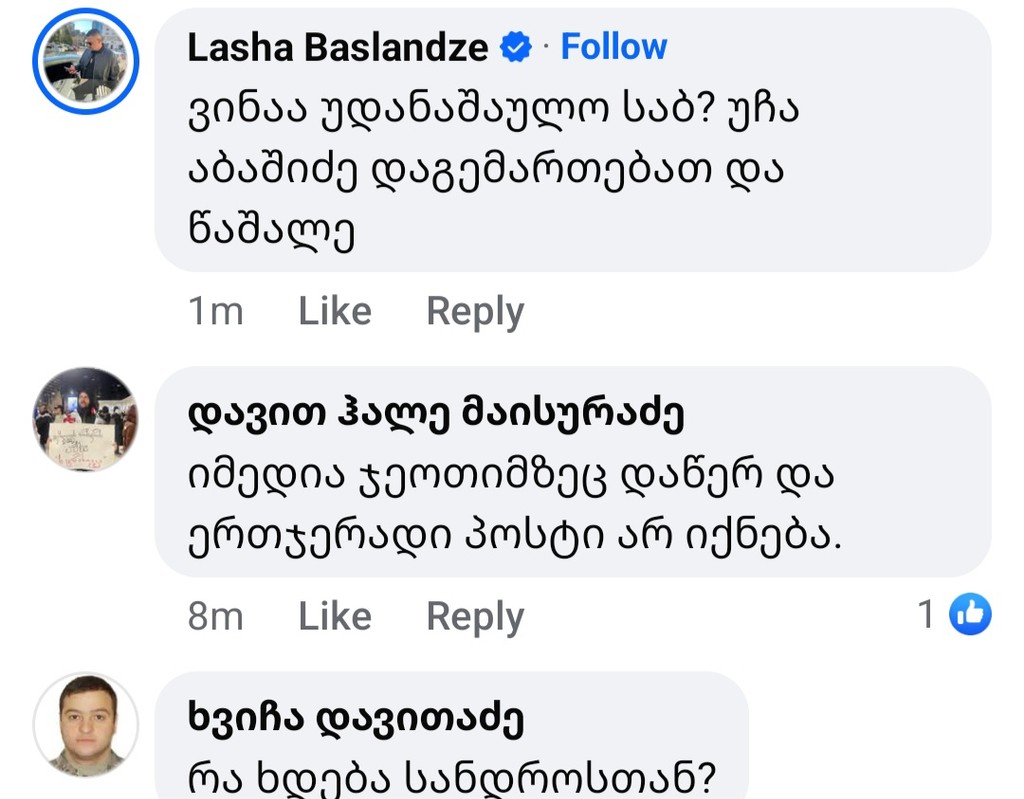Click the word 'წაშალე' in Lasha's comment
1024x799 pixels.
(270, 232)
